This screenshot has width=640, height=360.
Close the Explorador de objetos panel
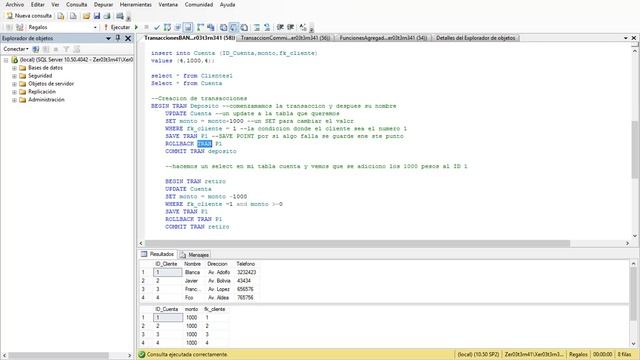point(128,38)
